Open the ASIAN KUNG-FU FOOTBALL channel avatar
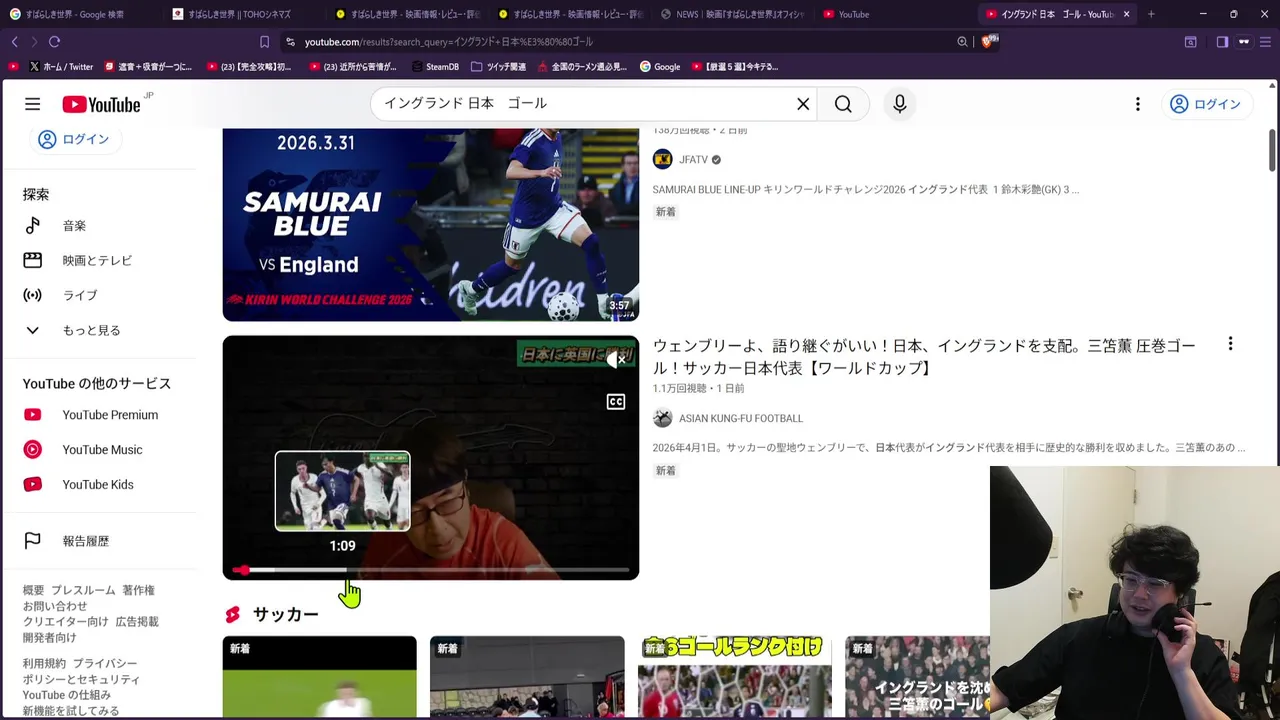Viewport: 1280px width, 720px height. [x=662, y=418]
